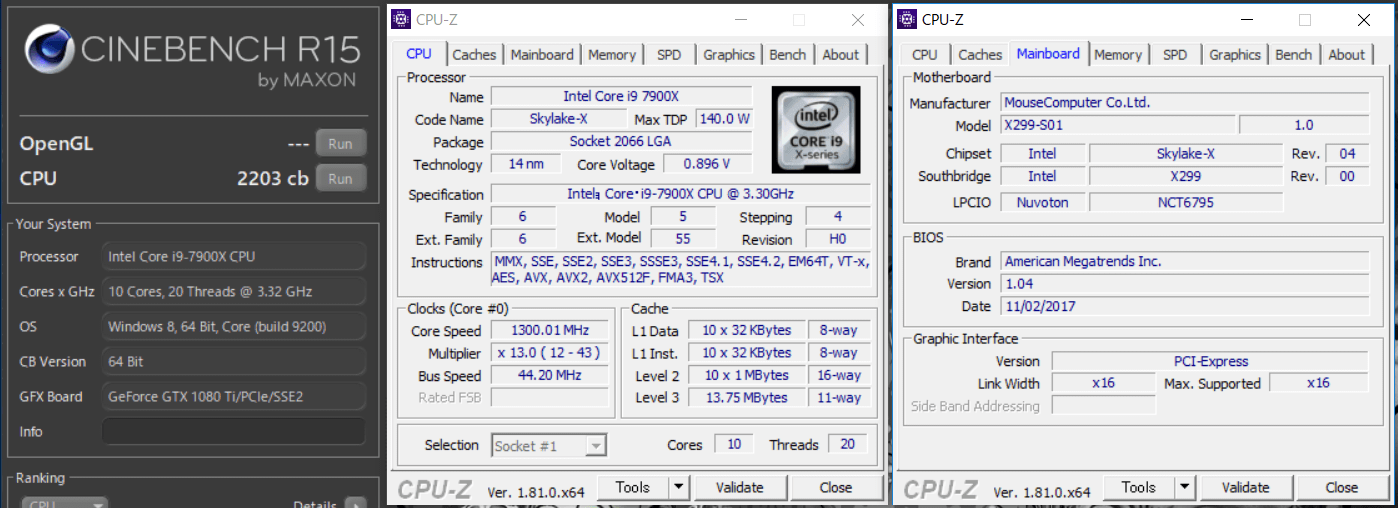Open the About tab in left CPU-Z window
This screenshot has height=508, width=1398.
click(x=841, y=55)
